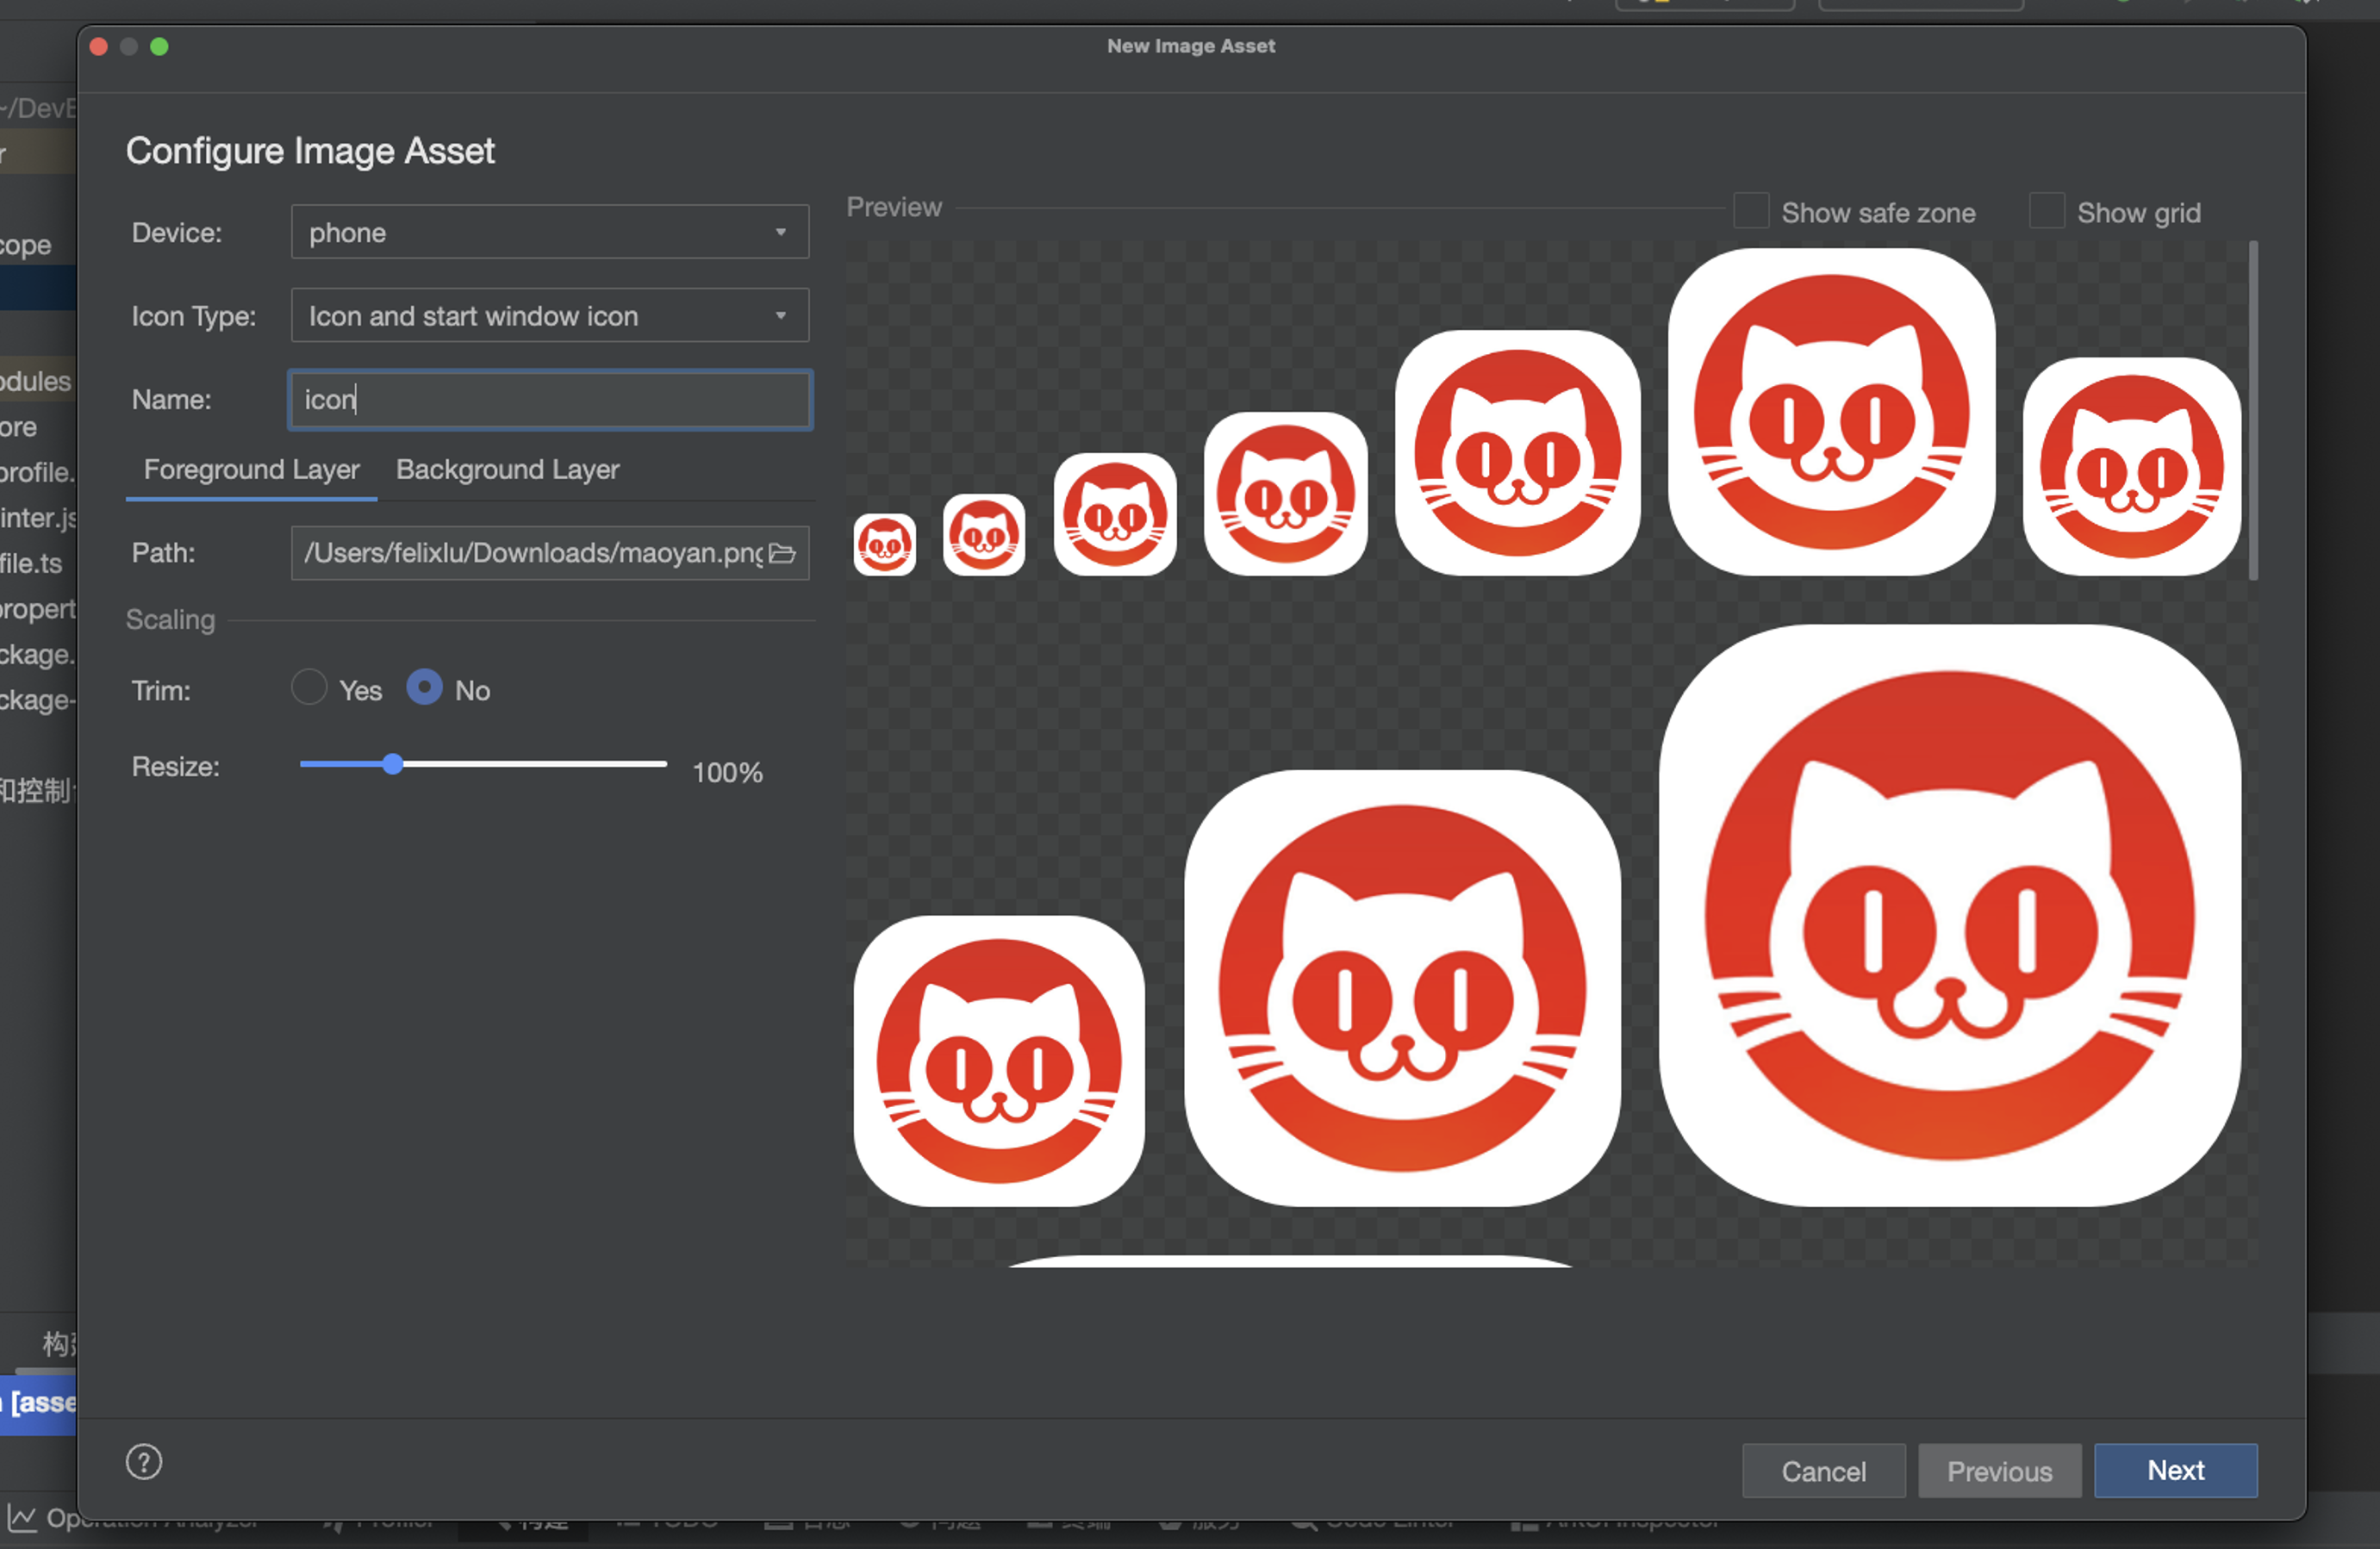Switch to Background Layer tab
The height and width of the screenshot is (1549, 2380).
507,470
